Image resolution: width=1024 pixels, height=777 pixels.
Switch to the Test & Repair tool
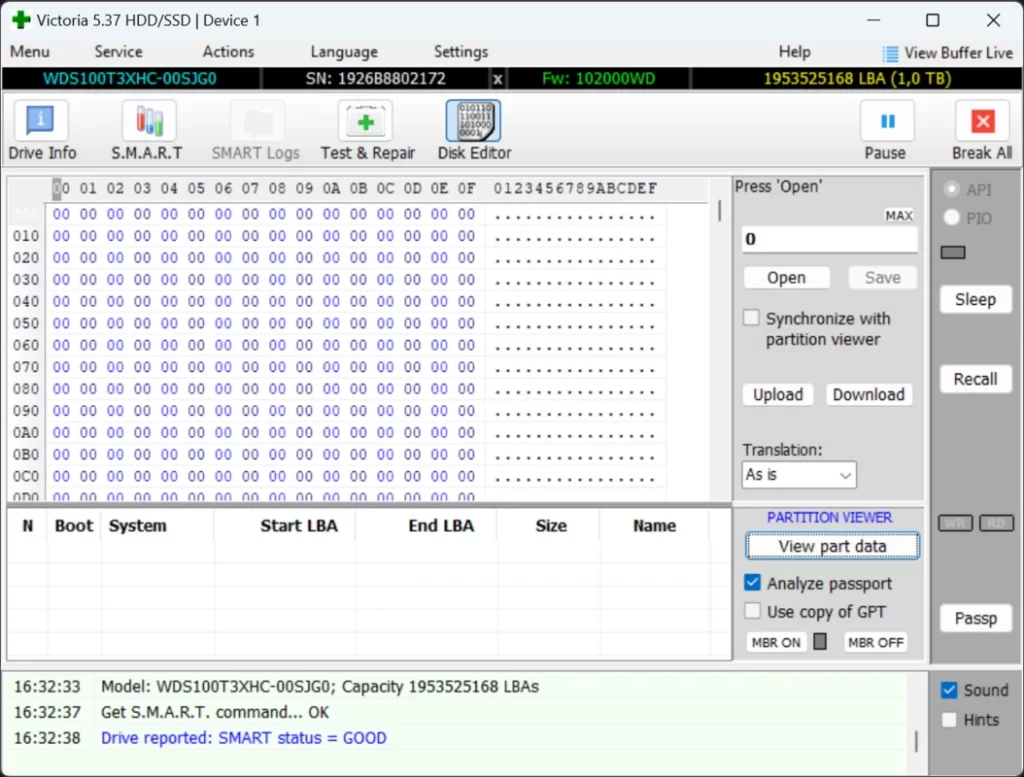coord(367,131)
